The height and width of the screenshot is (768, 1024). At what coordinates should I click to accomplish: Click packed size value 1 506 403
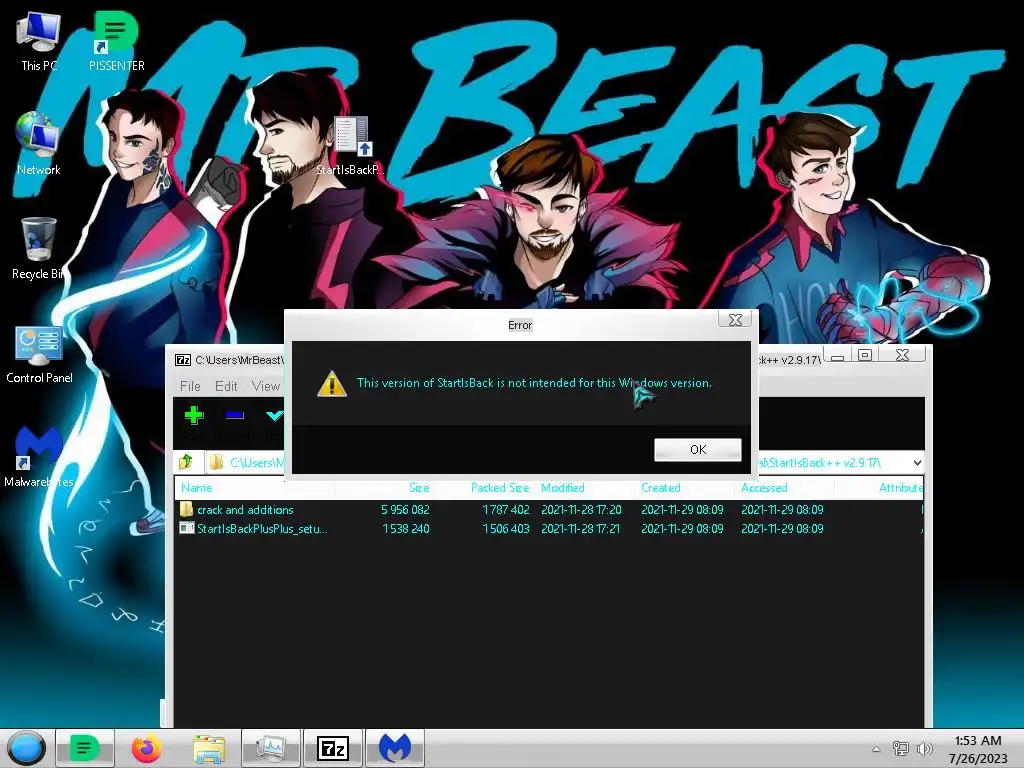[505, 528]
